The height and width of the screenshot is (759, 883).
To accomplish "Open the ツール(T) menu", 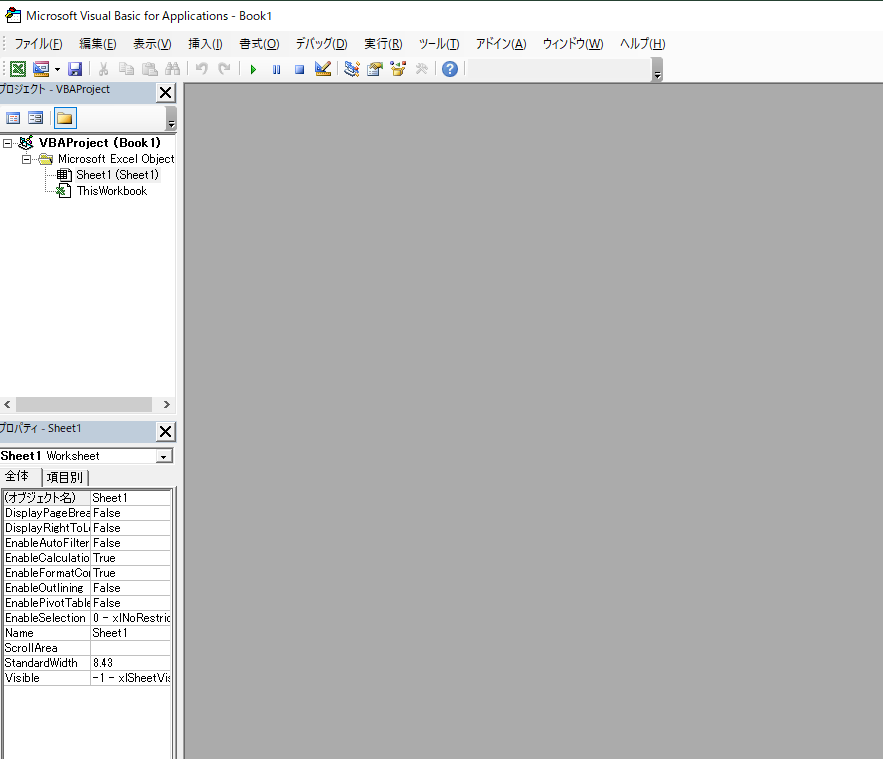I will point(439,44).
